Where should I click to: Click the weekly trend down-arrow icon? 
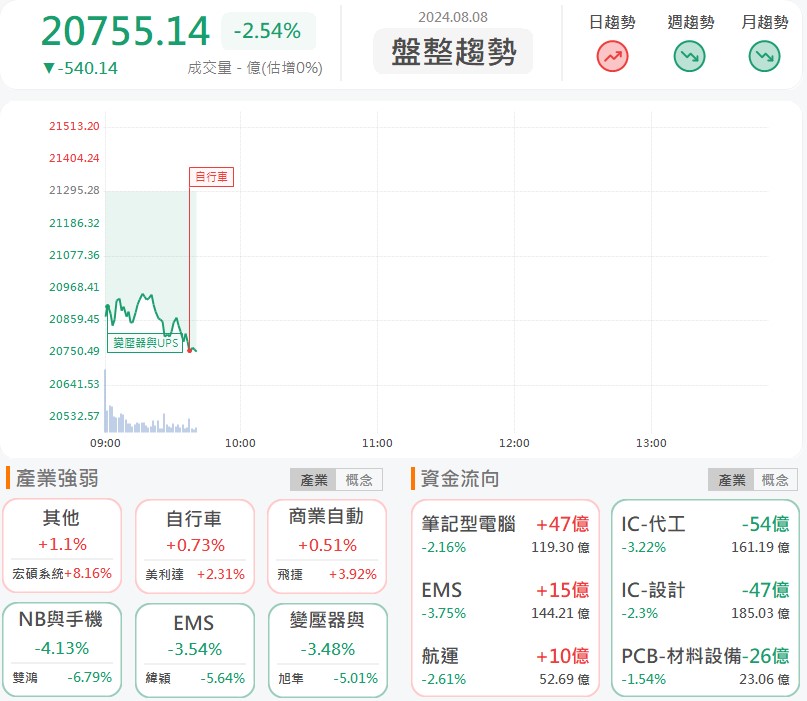click(x=690, y=56)
